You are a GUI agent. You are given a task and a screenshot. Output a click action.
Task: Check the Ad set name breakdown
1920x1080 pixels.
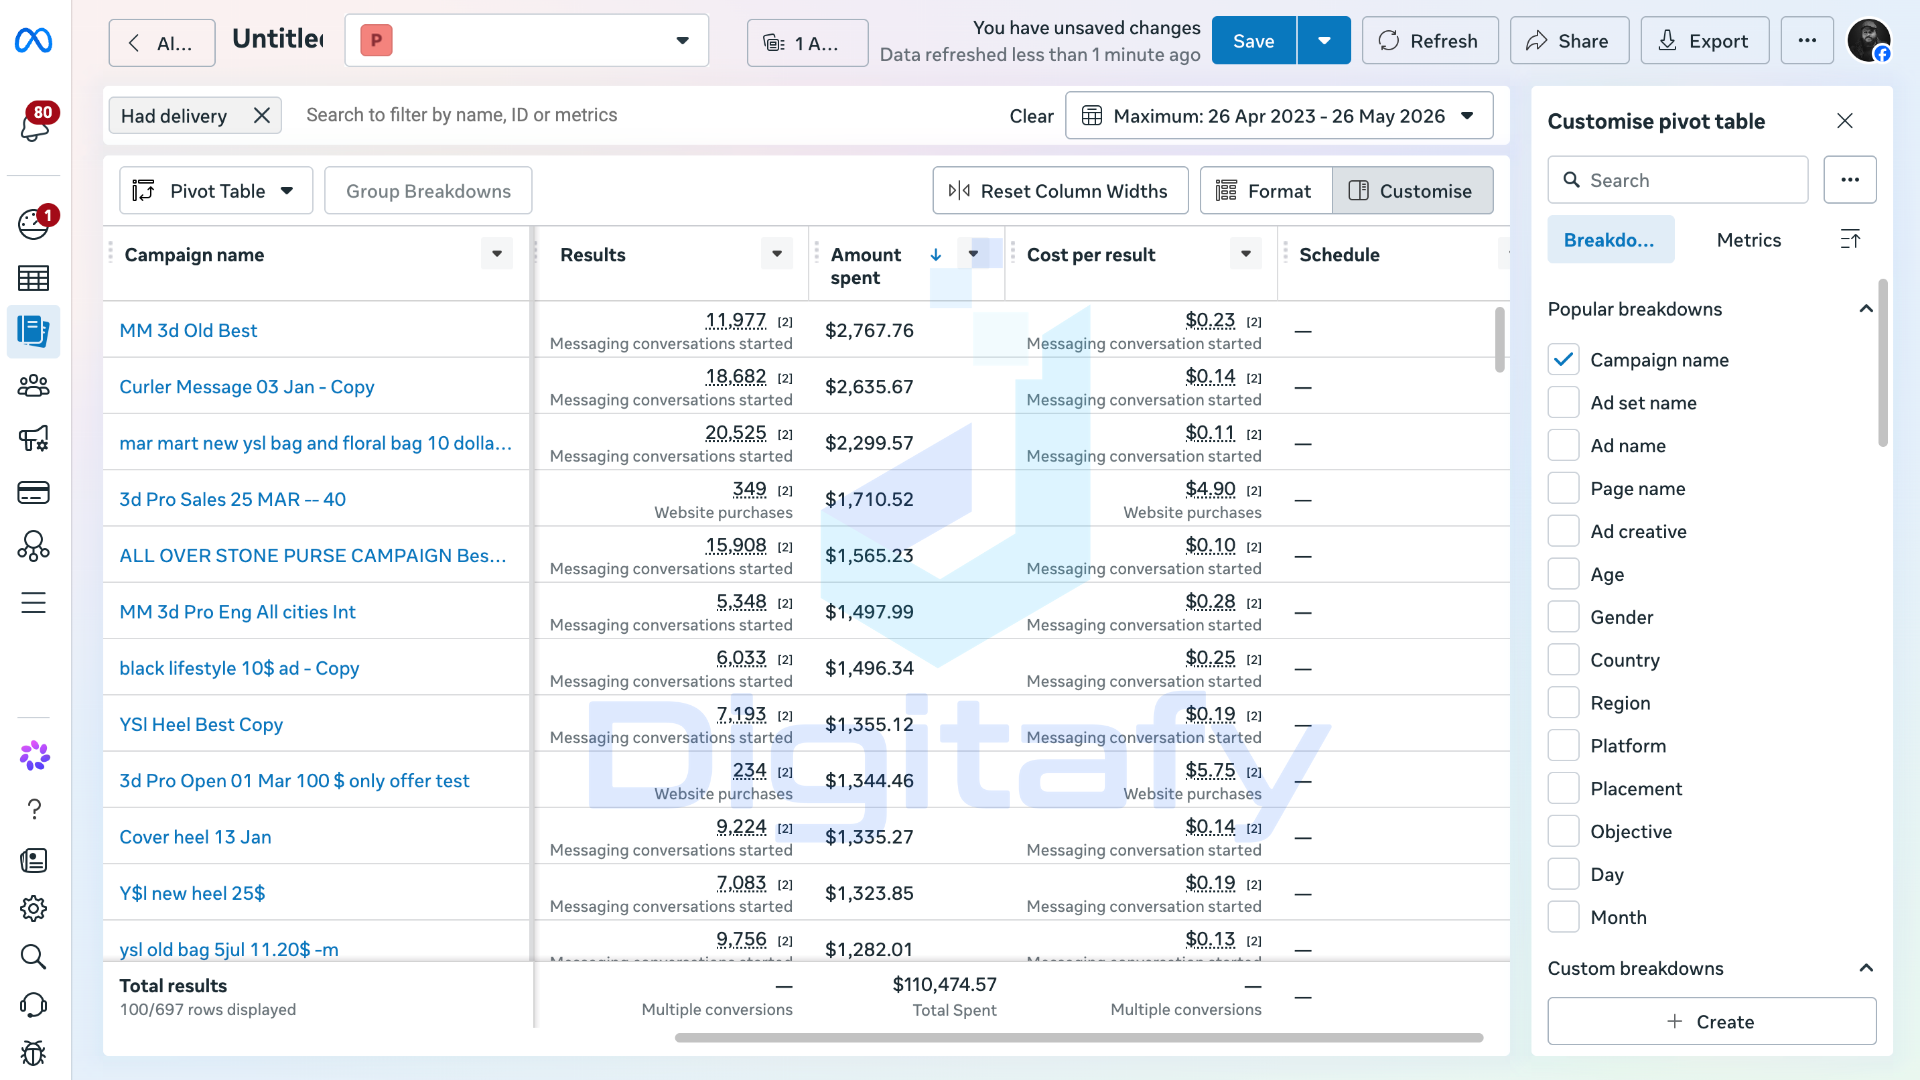tap(1564, 402)
